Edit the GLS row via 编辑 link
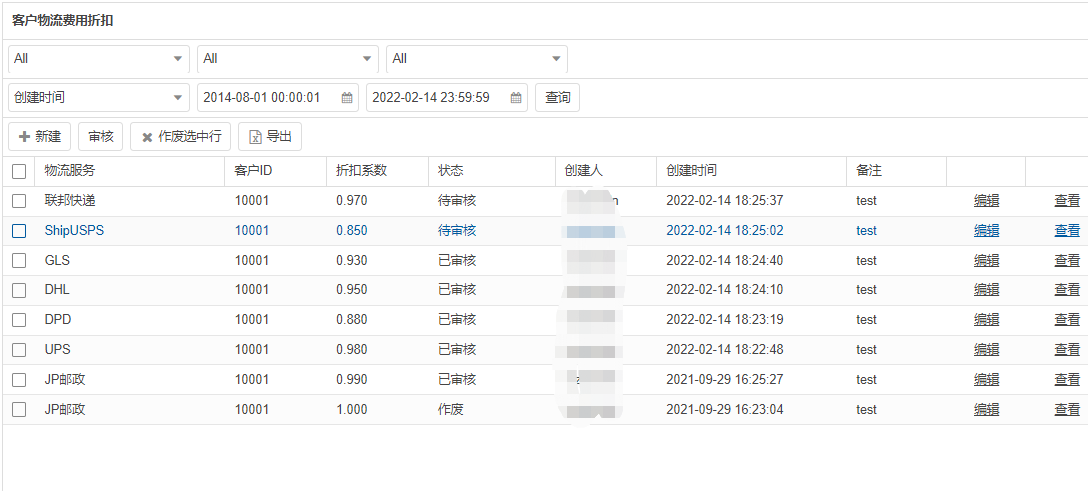The image size is (1088, 491). (987, 261)
